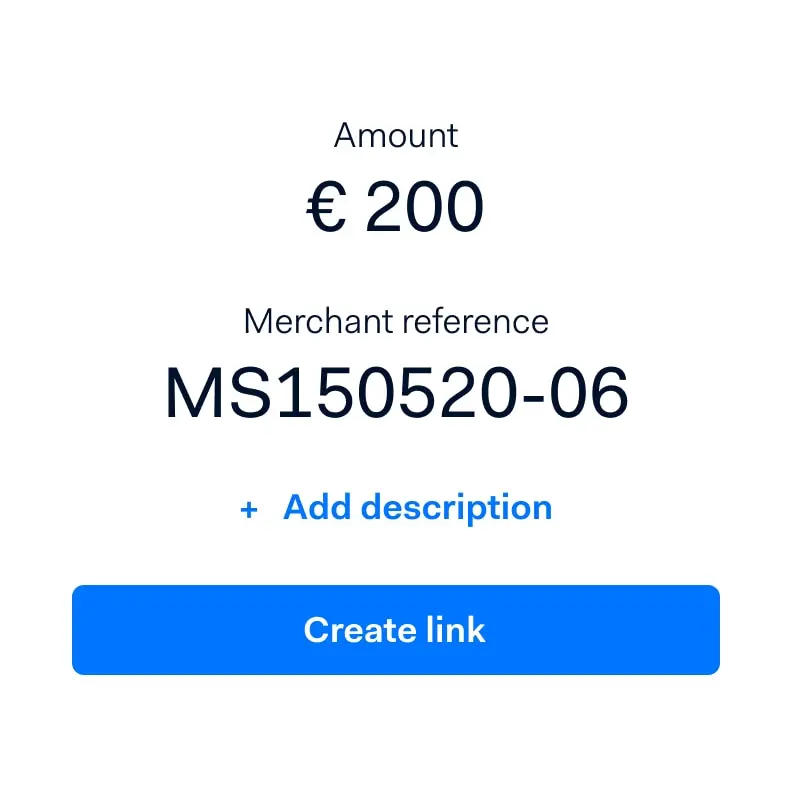Focus the € 200 amount field

point(396,210)
